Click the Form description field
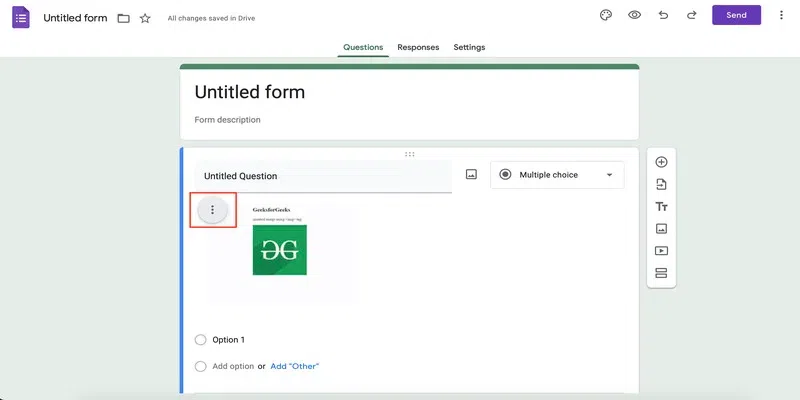This screenshot has height=400, width=800. (228, 120)
